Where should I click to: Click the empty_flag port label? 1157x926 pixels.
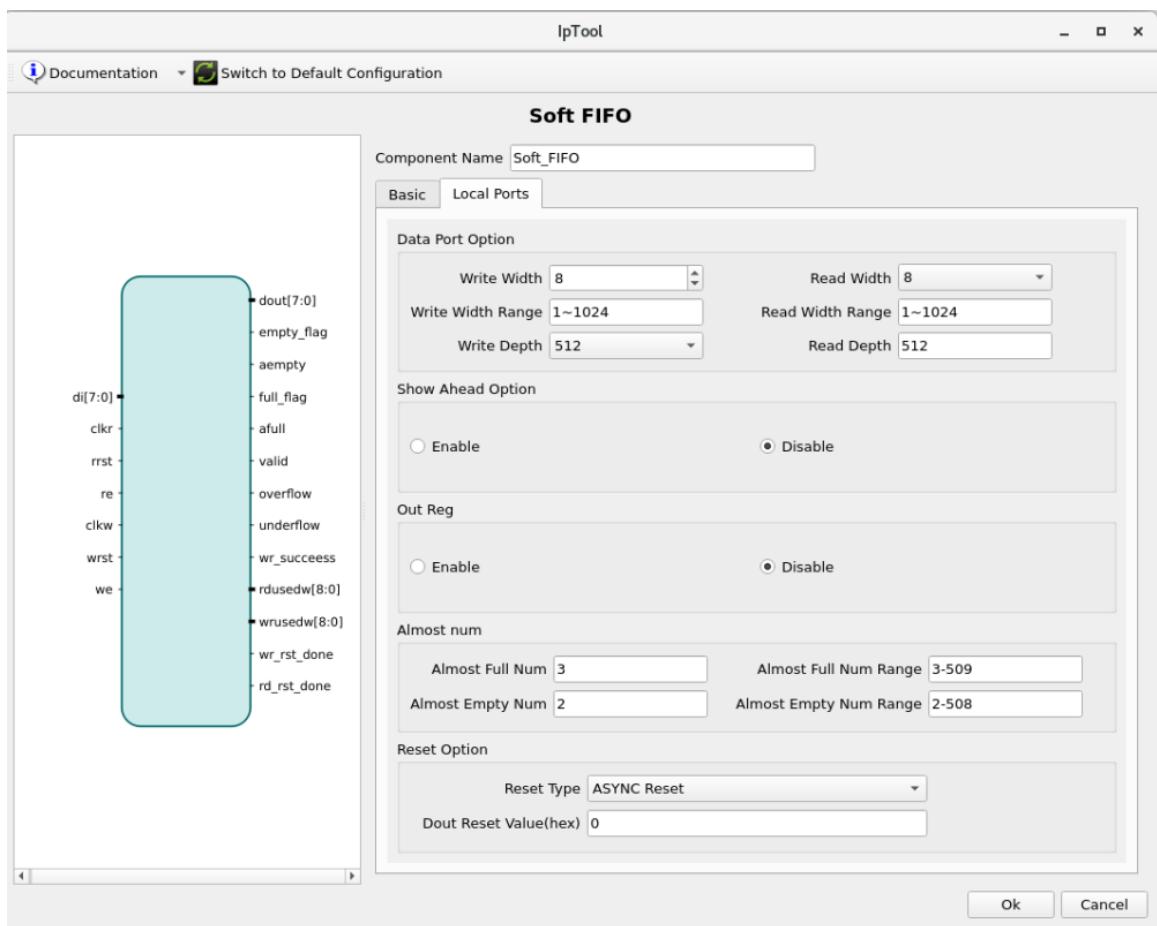click(293, 332)
